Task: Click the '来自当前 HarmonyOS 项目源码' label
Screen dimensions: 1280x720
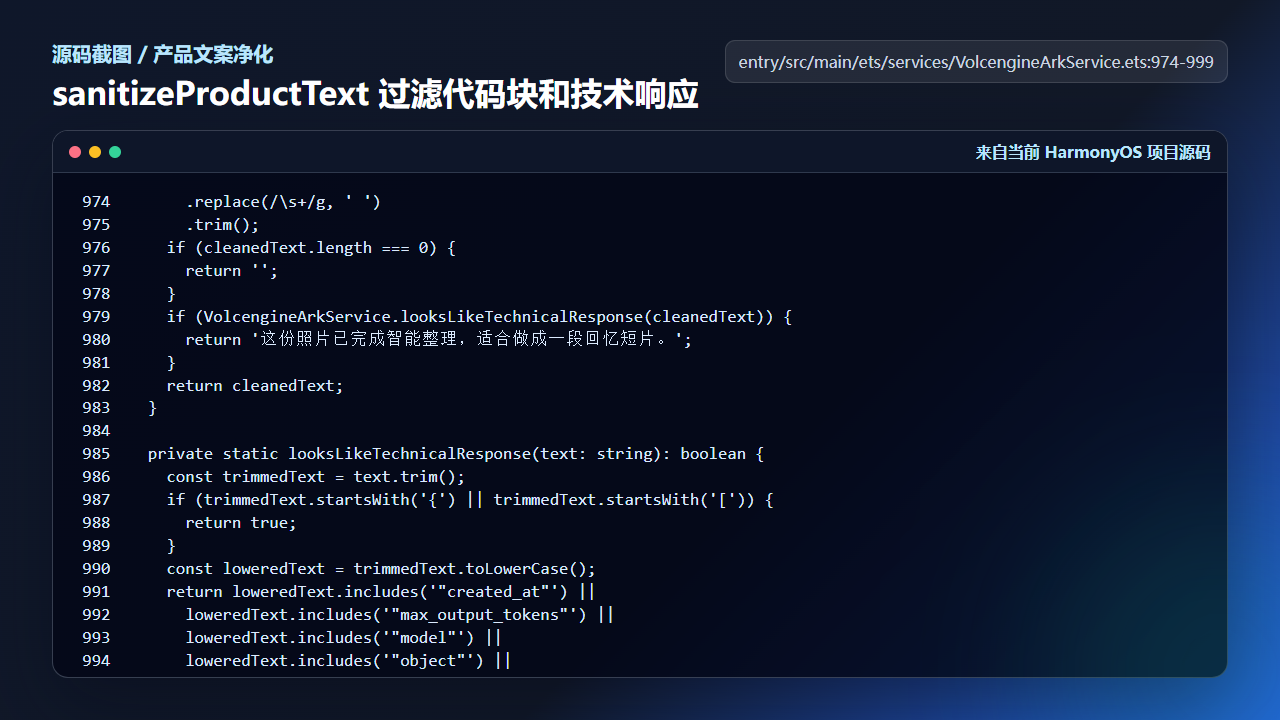Action: (x=1093, y=152)
